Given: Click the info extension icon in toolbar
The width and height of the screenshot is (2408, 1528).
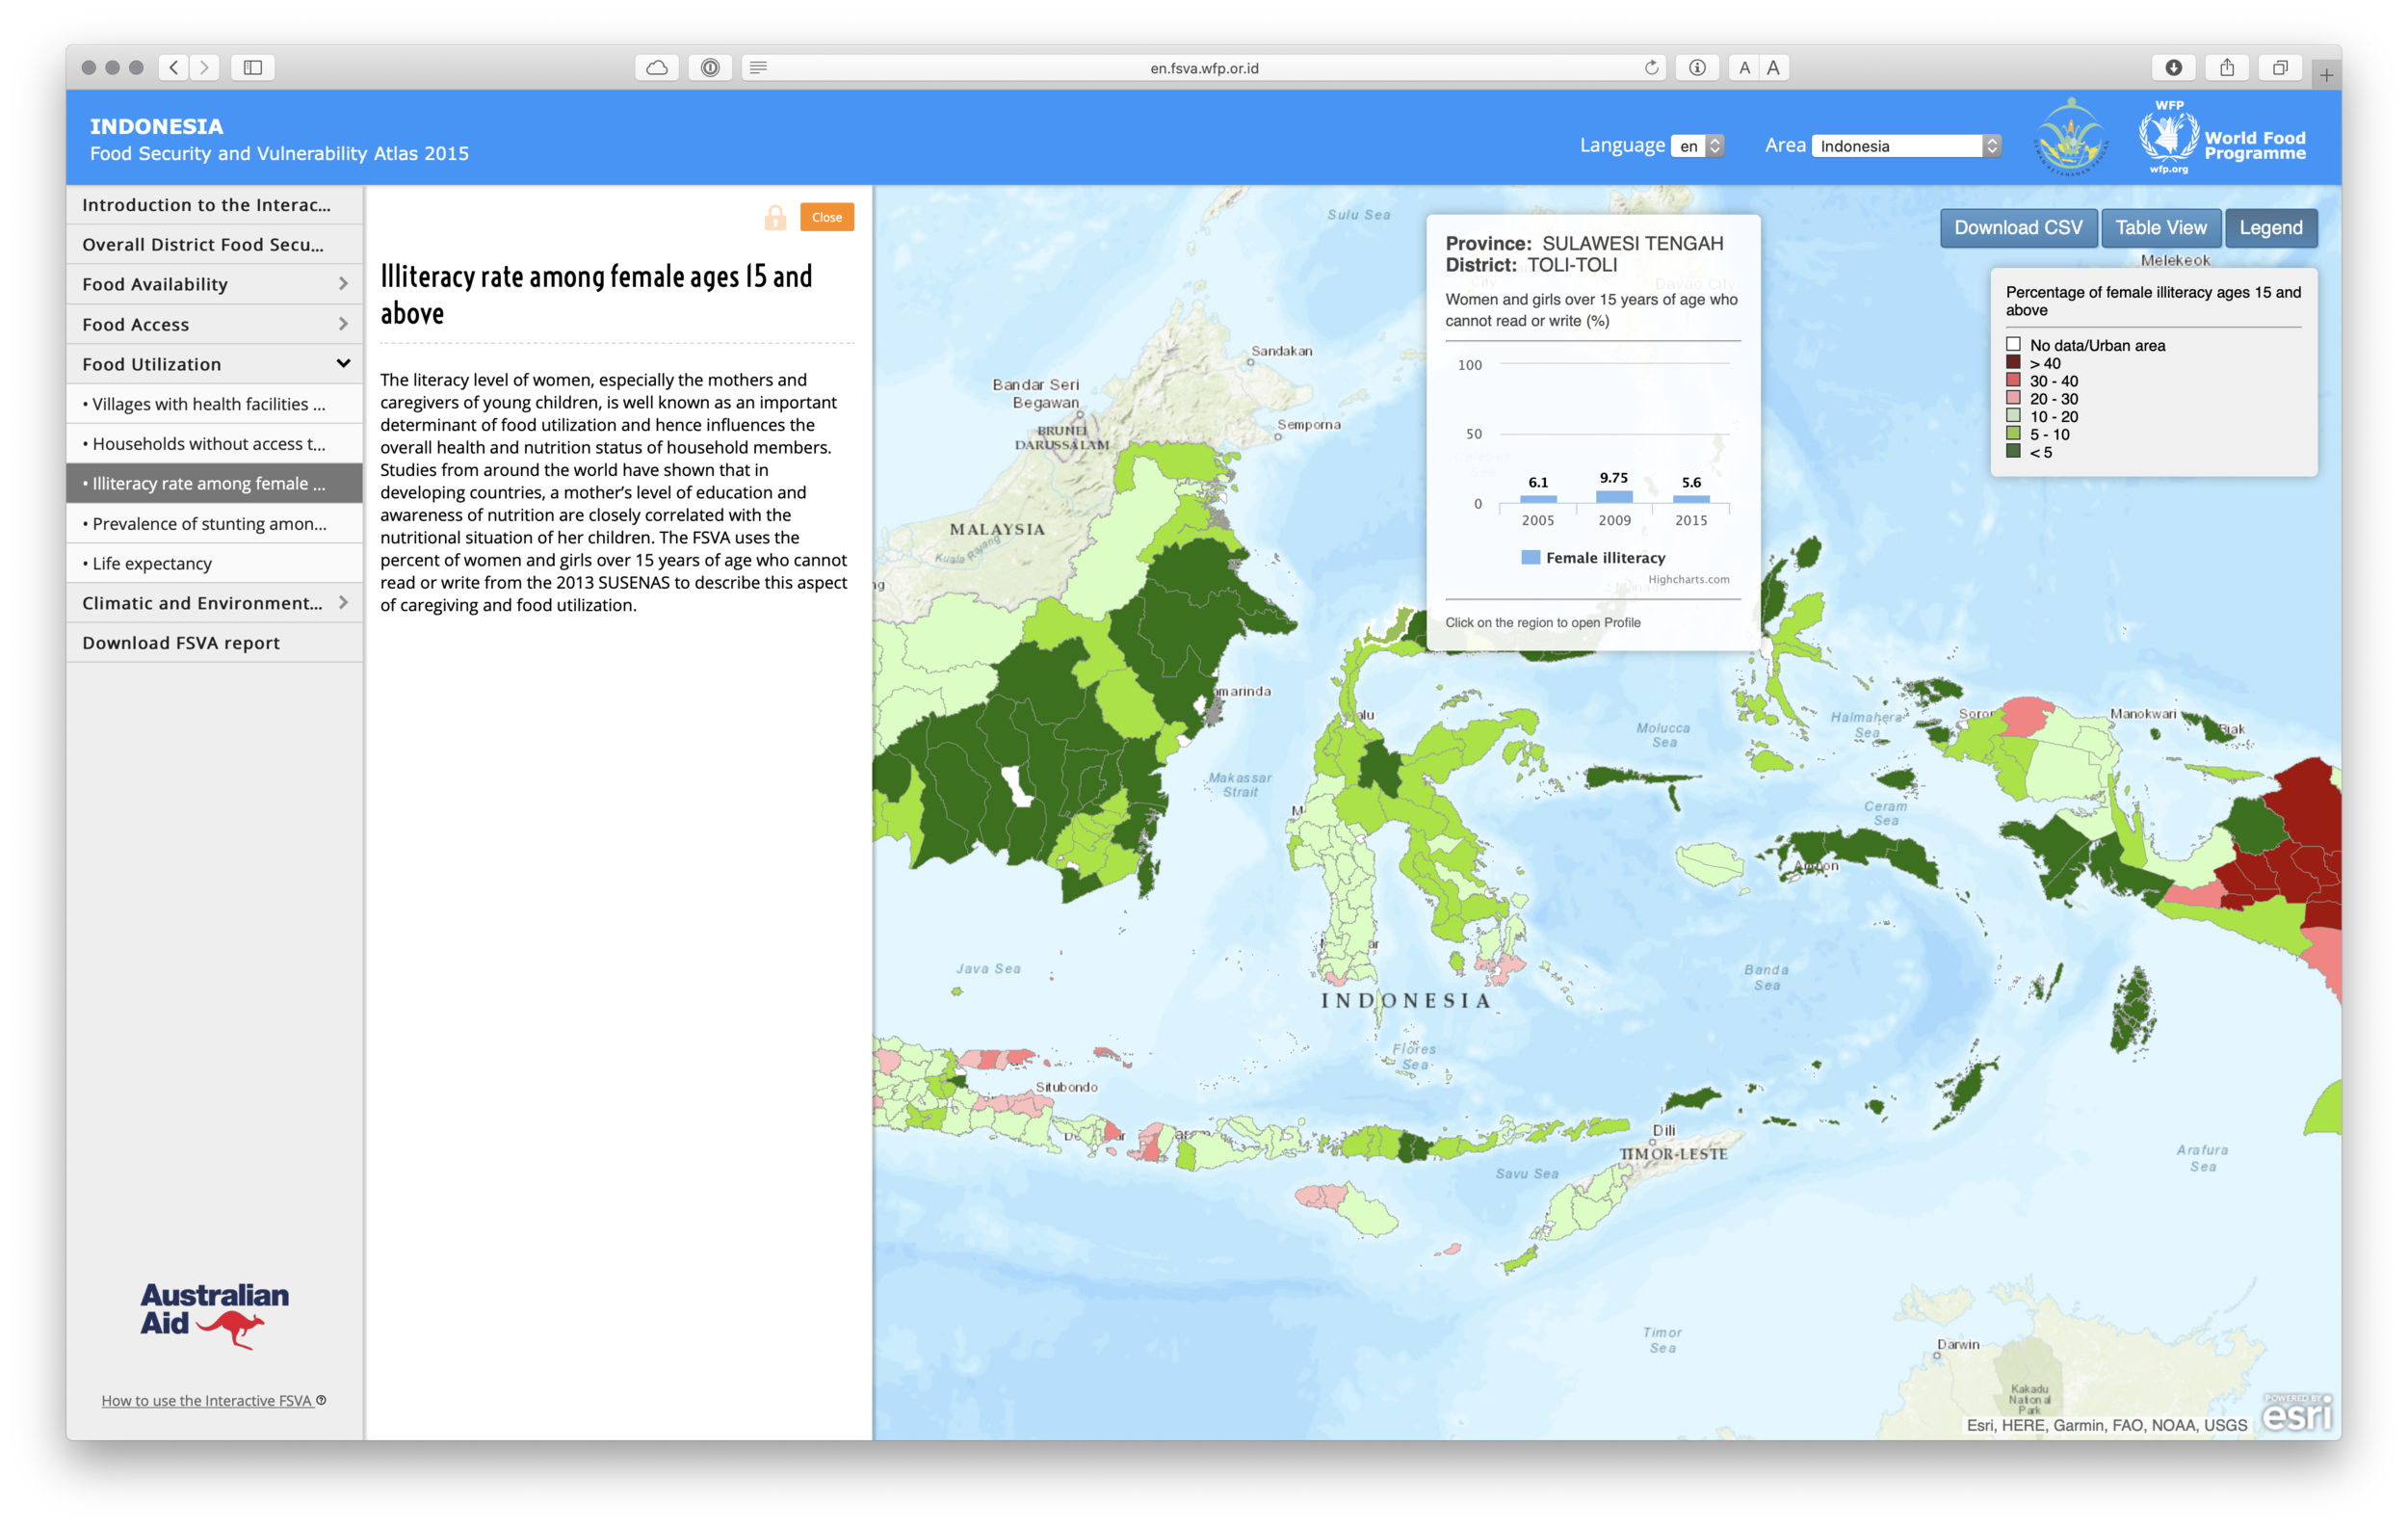Looking at the screenshot, I should [x=1697, y=67].
